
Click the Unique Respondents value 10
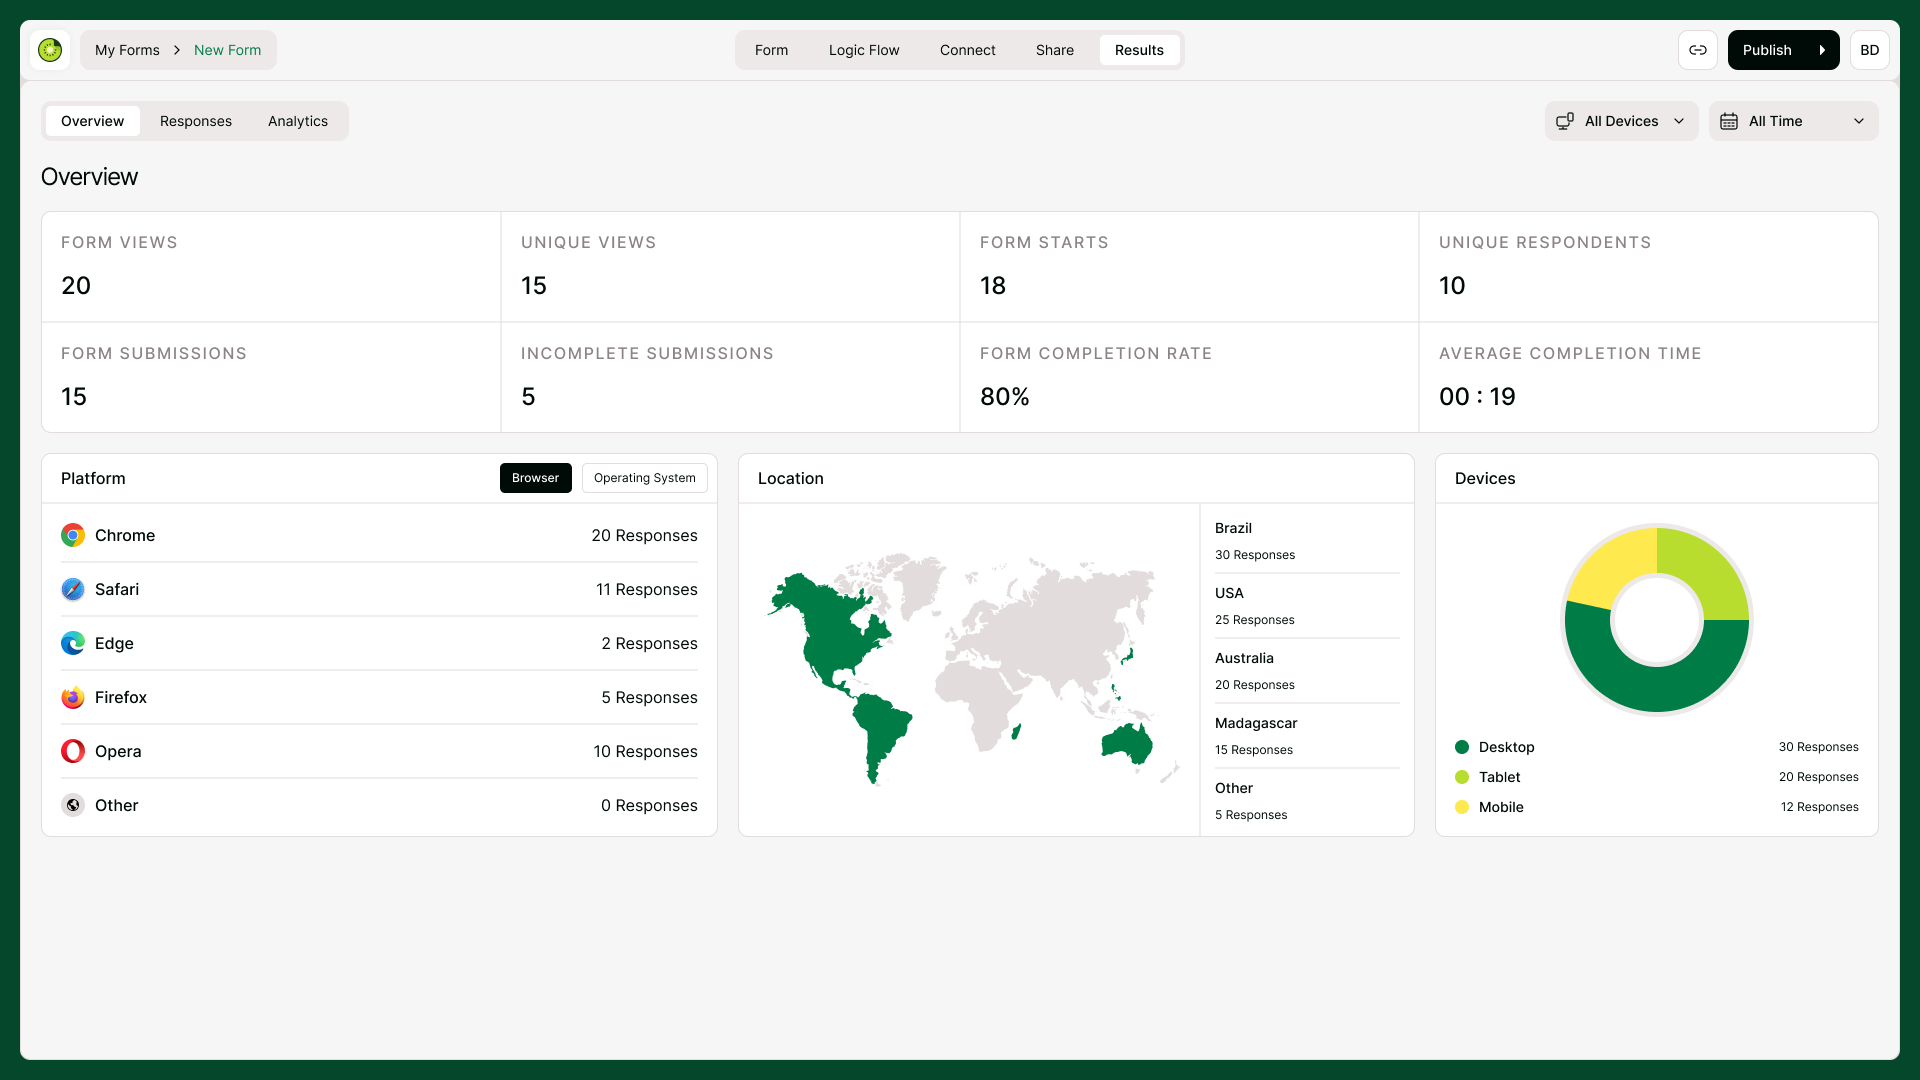[x=1452, y=286]
